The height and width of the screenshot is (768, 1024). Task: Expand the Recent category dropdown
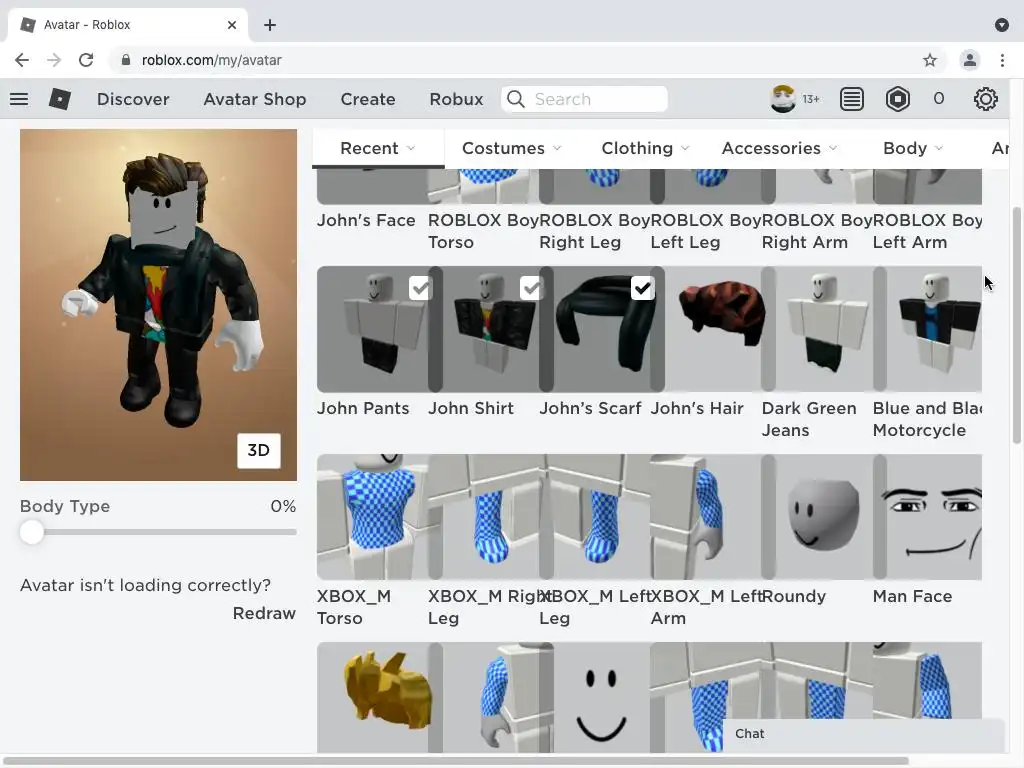[x=378, y=148]
